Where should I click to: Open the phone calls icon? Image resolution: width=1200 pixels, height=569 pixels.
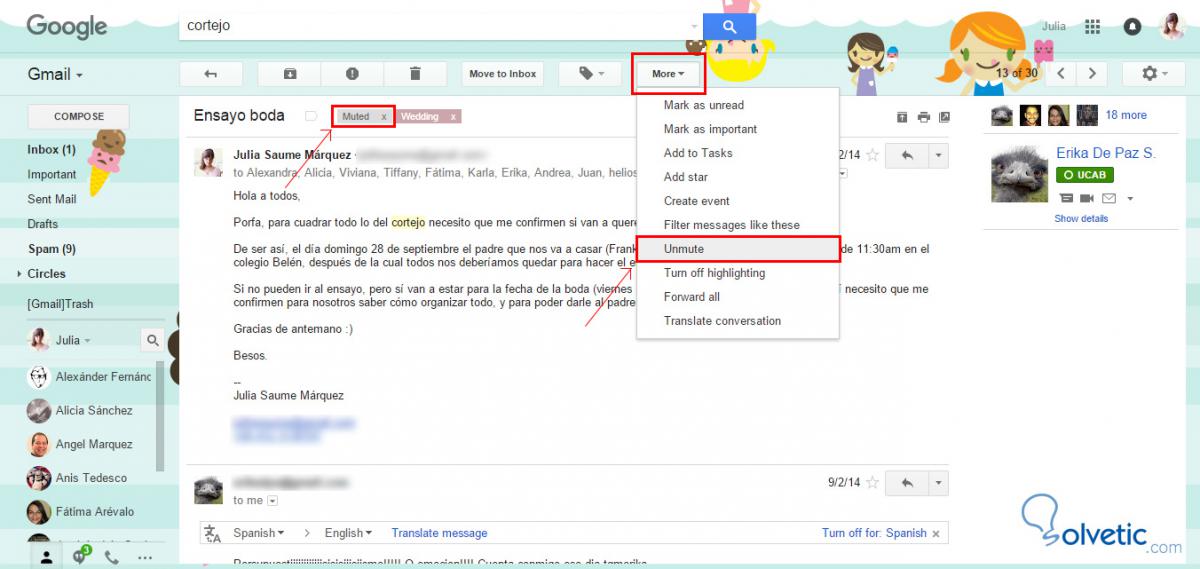pyautogui.click(x=113, y=557)
